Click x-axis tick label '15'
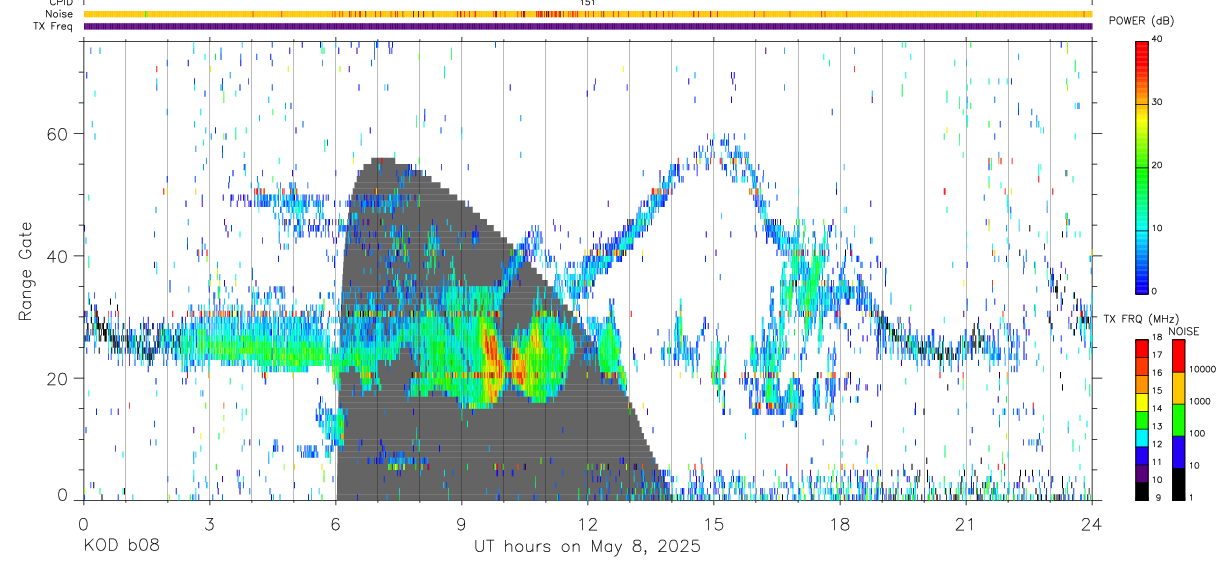1228x567 pixels. [x=713, y=523]
